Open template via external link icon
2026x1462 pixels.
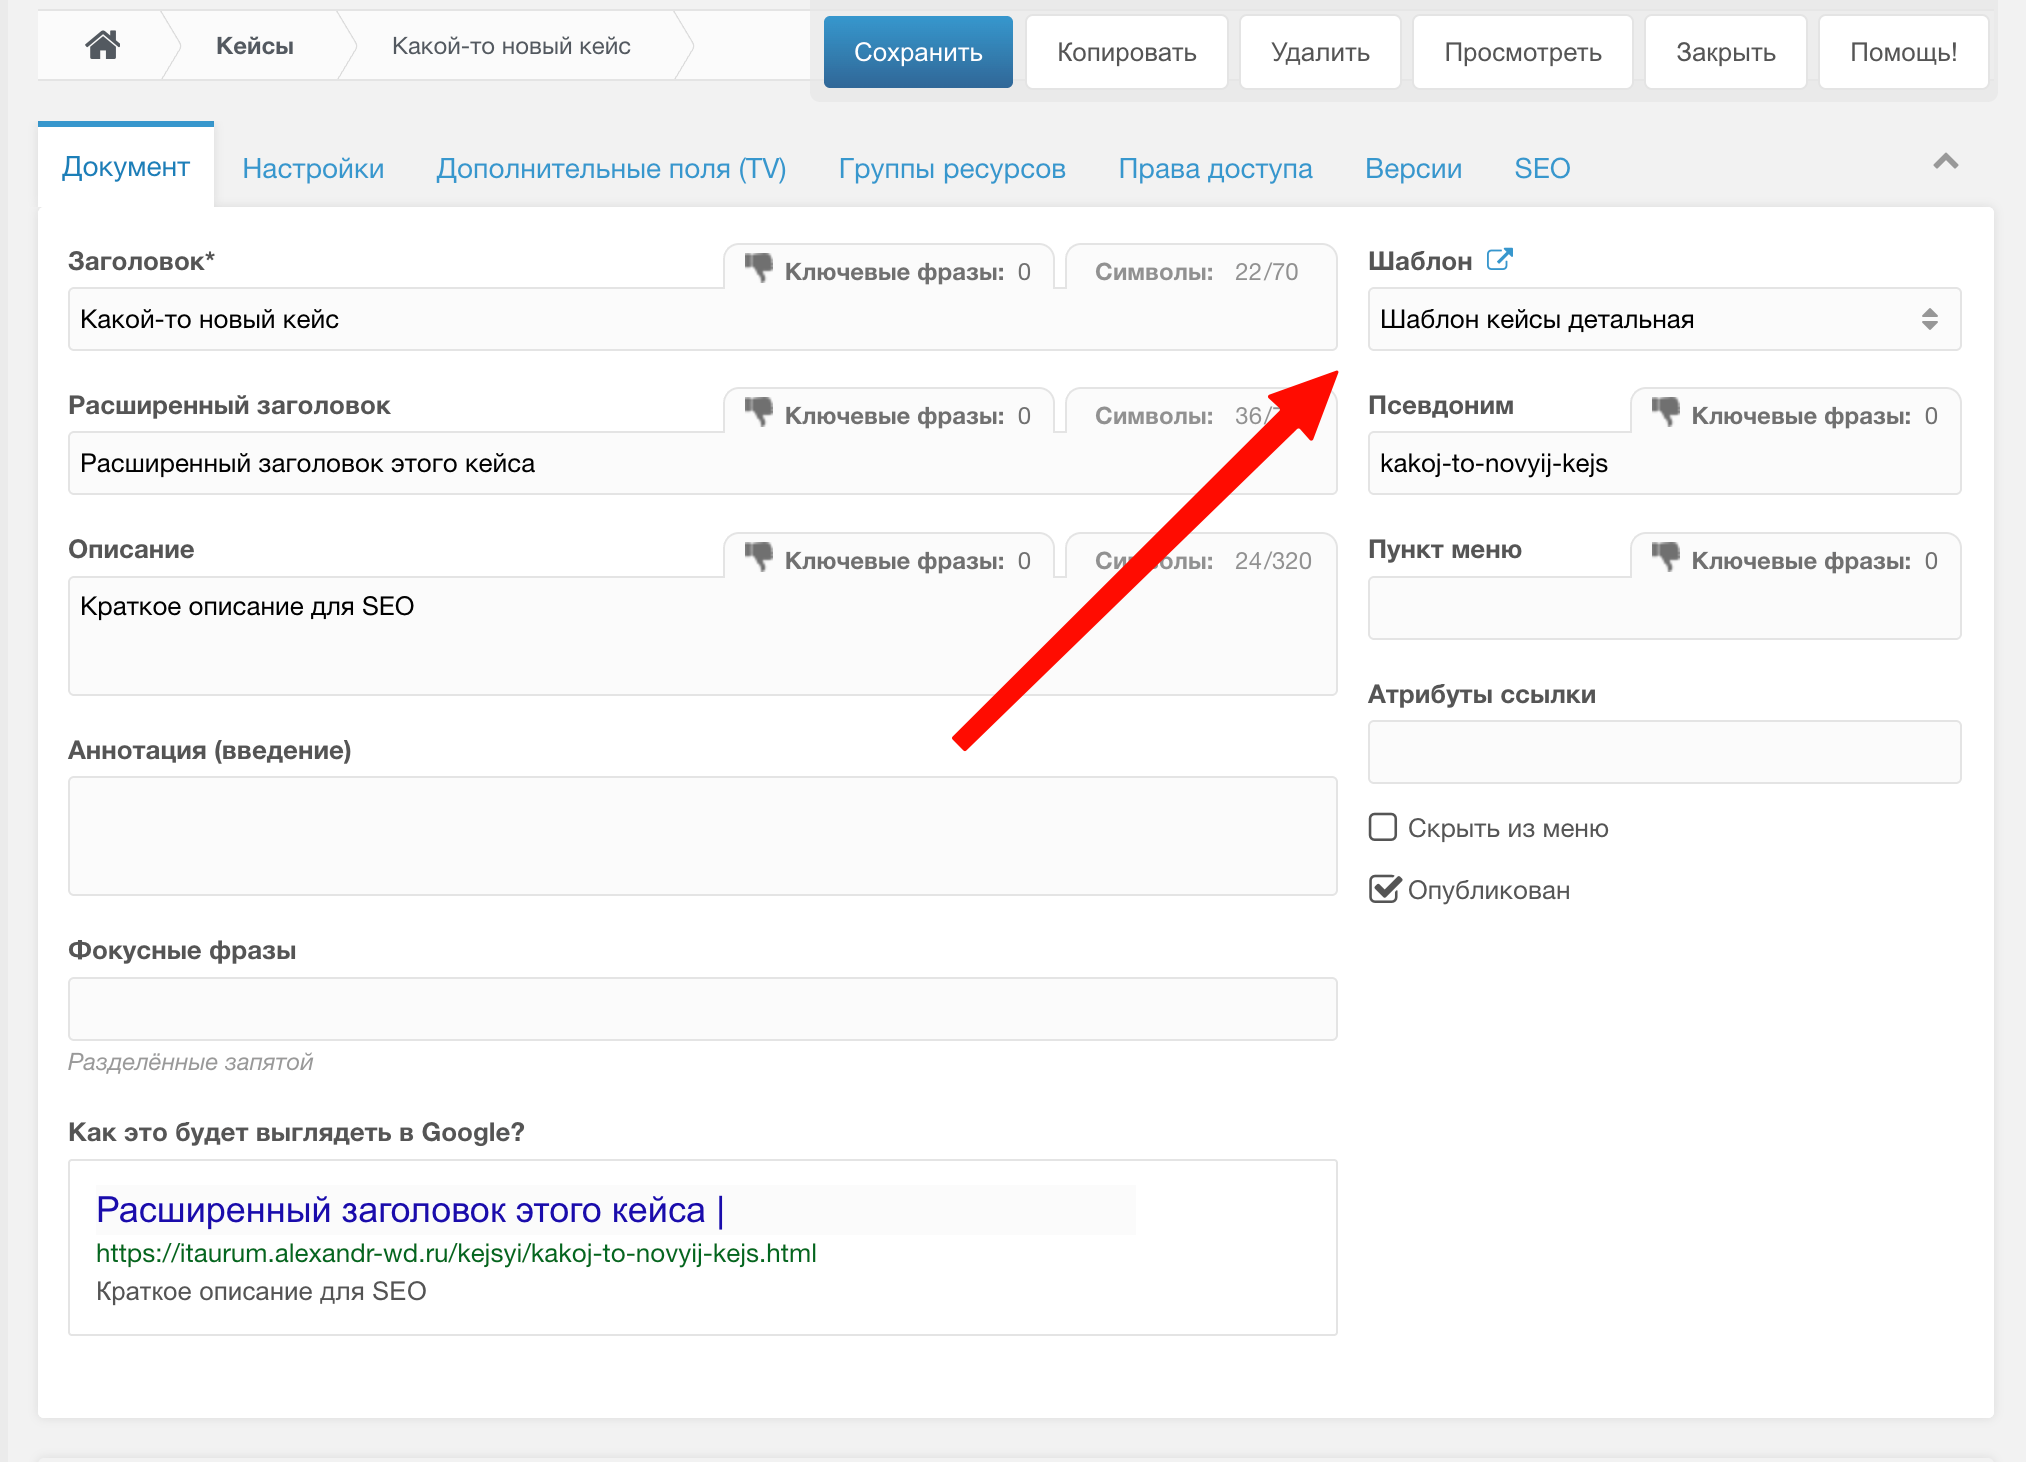pyautogui.click(x=1499, y=260)
